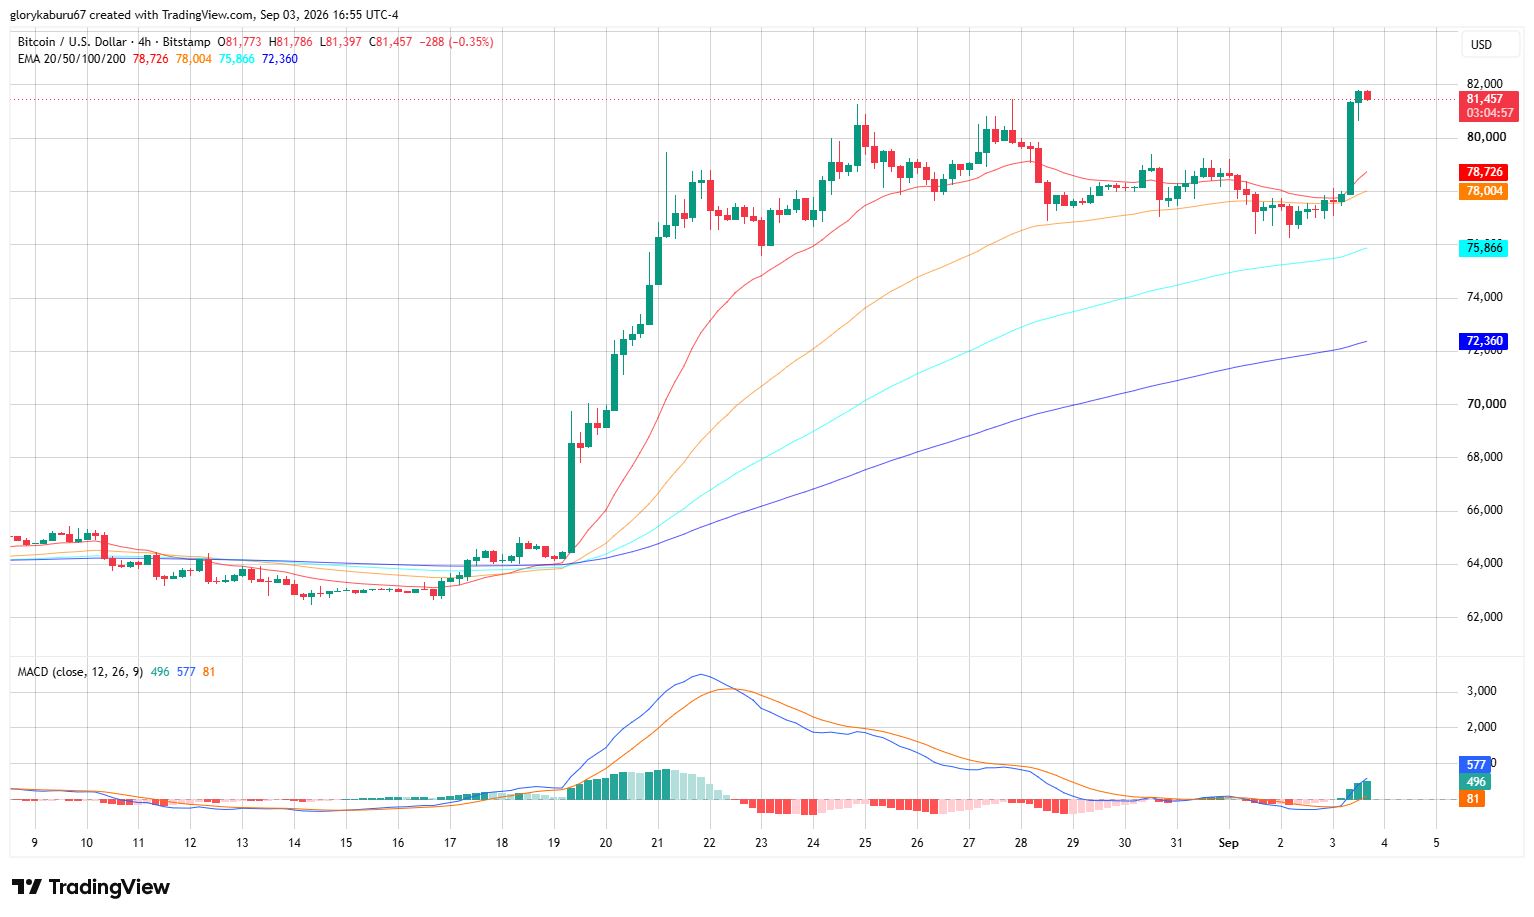Click the 19 date label on time axis

(x=554, y=843)
